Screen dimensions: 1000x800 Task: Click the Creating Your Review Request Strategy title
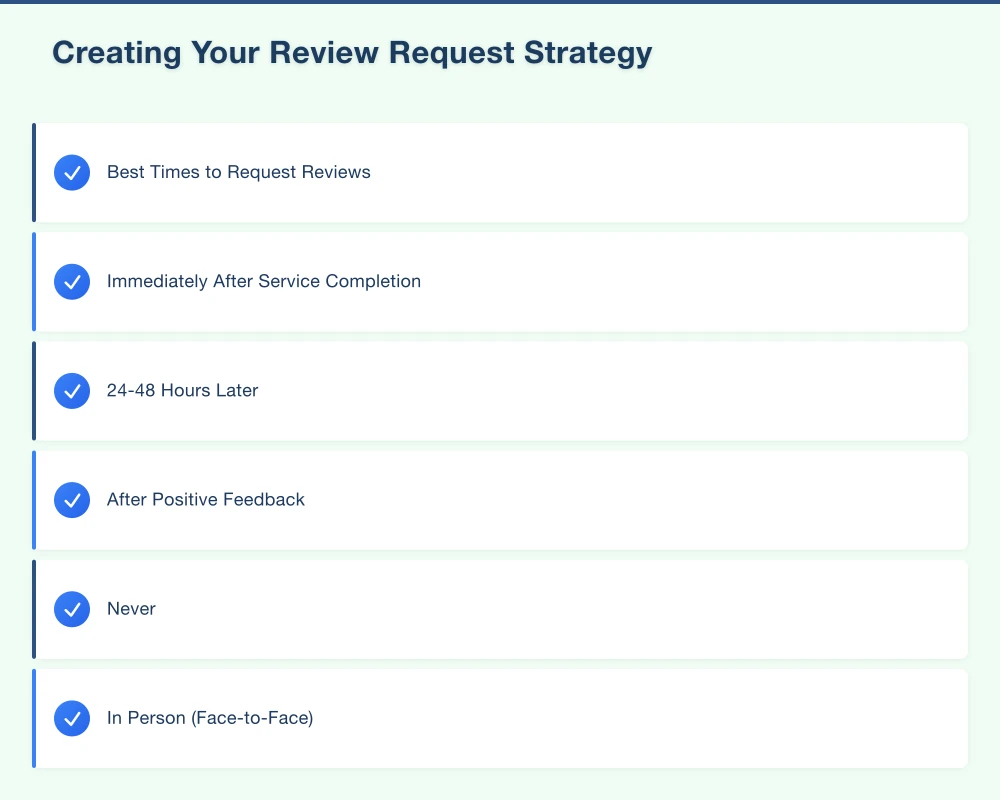coord(352,52)
